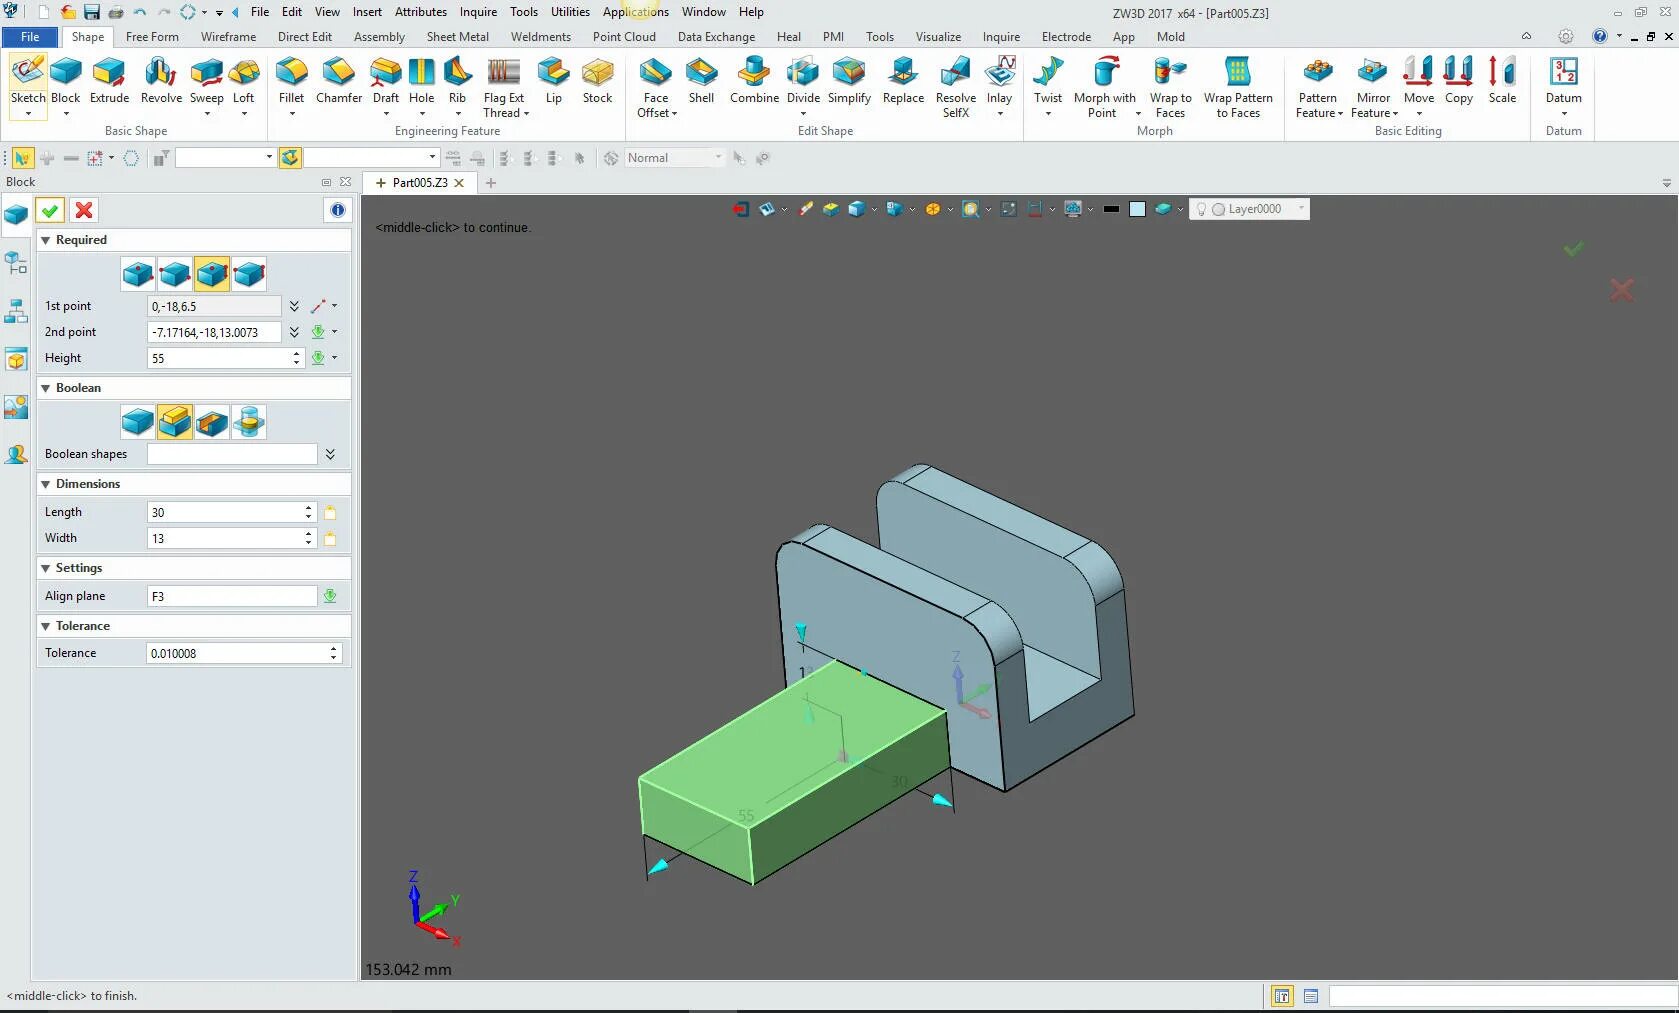Screen dimensions: 1679x1013
Task: Select the Add boolean option icon
Action: 175,422
